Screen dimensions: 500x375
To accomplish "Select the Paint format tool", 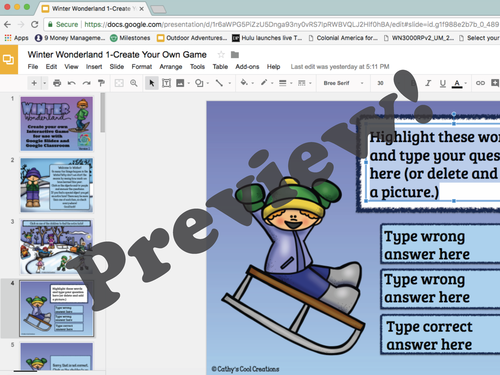I will tap(101, 83).
